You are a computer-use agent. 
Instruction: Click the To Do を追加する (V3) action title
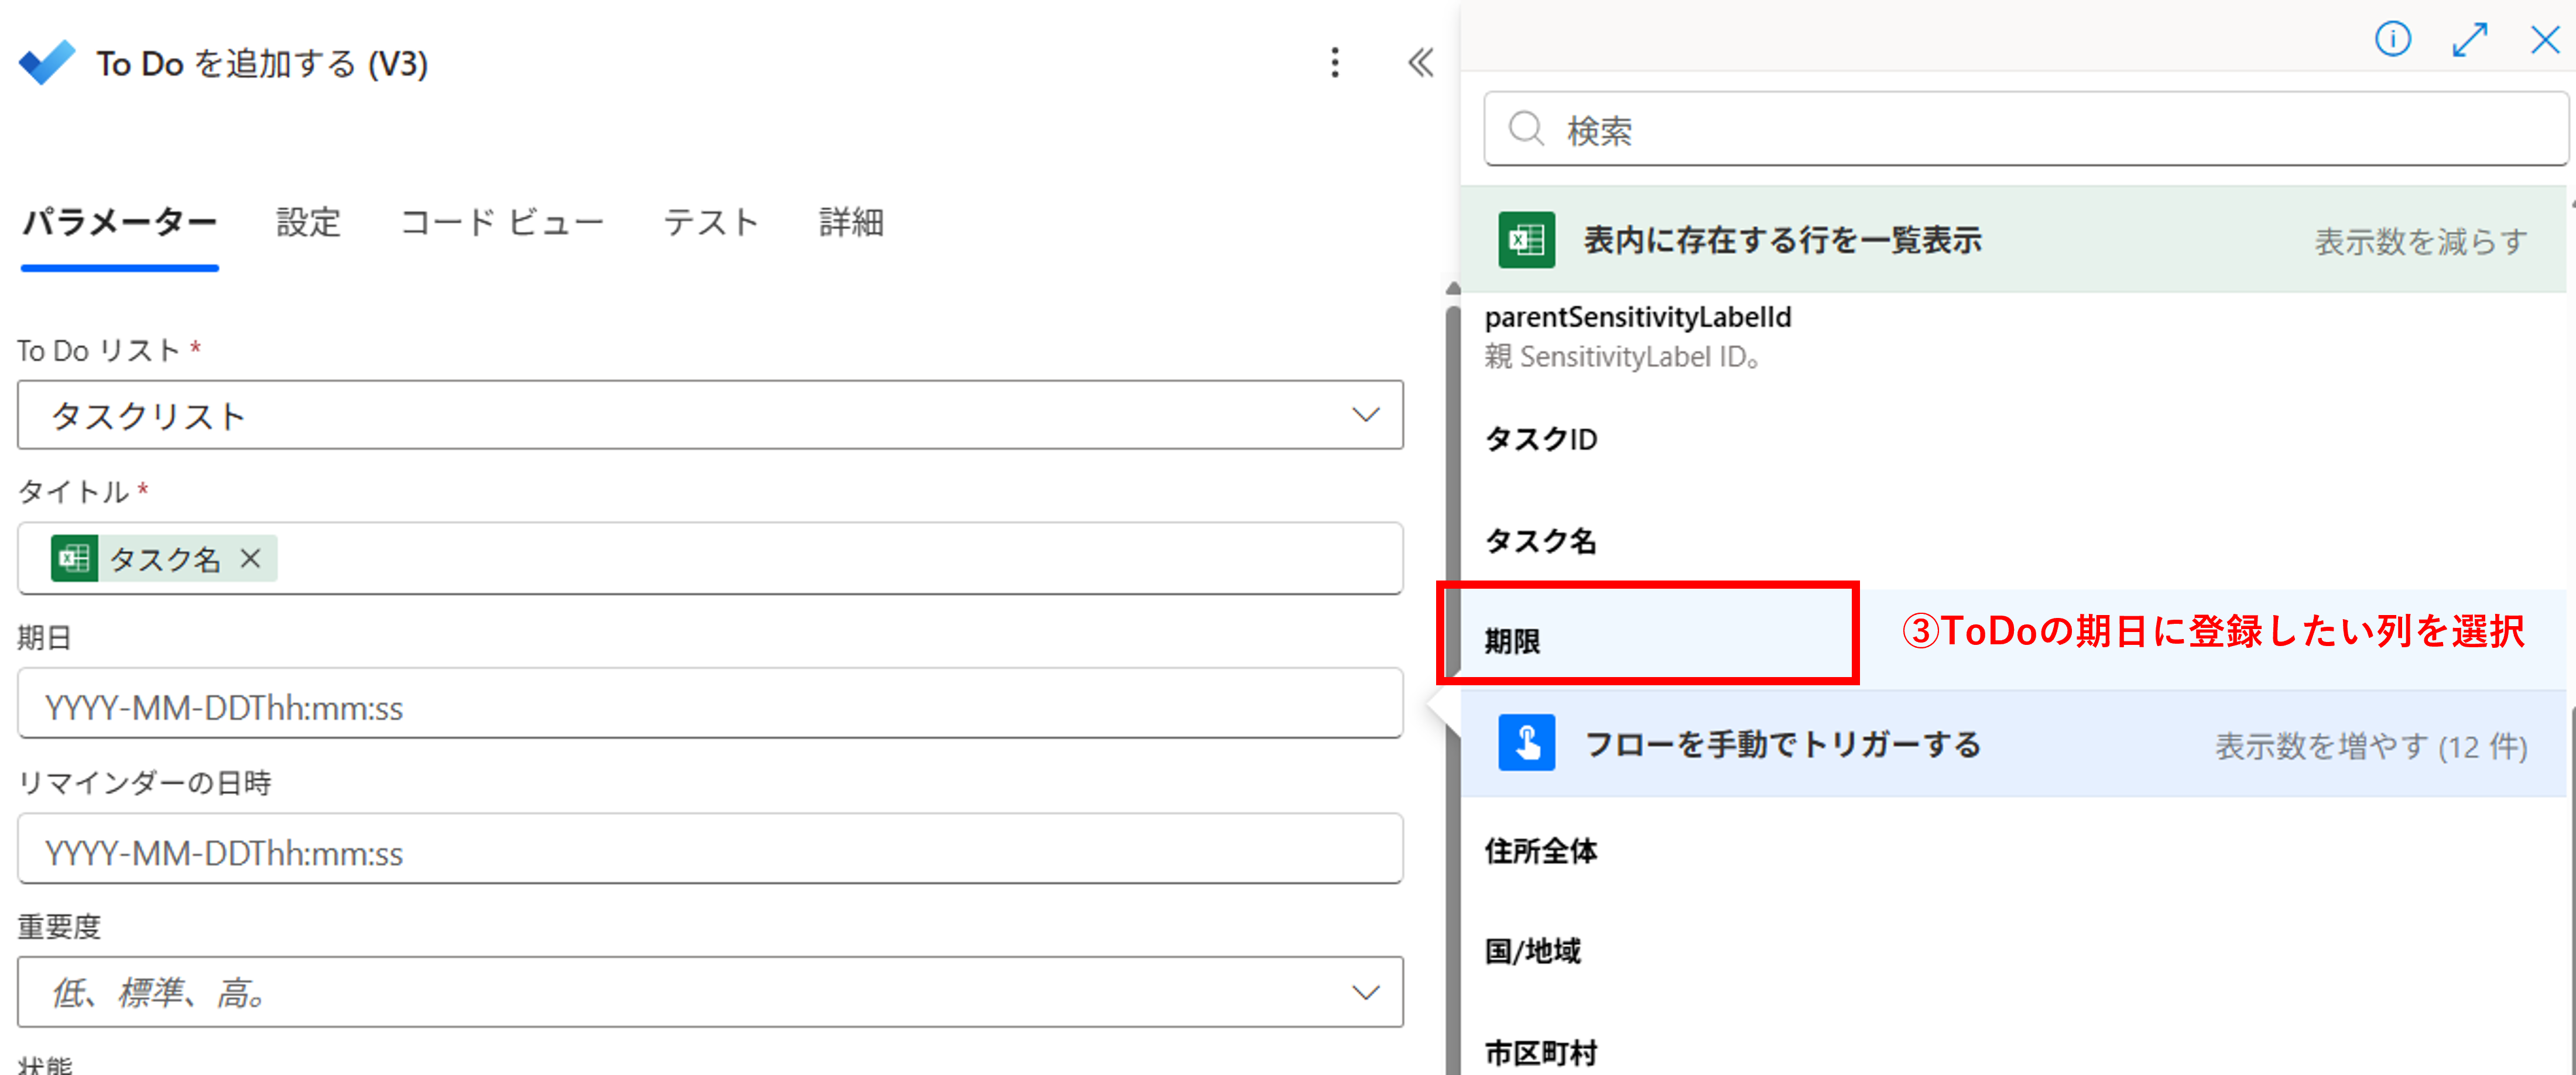click(262, 63)
